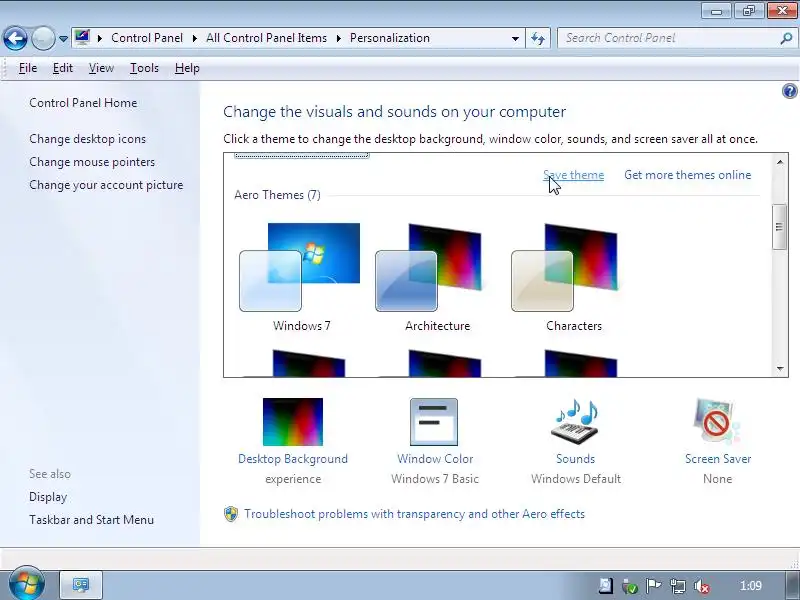The image size is (800, 600).
Task: Click the theme list scroll up arrow
Action: [780, 162]
